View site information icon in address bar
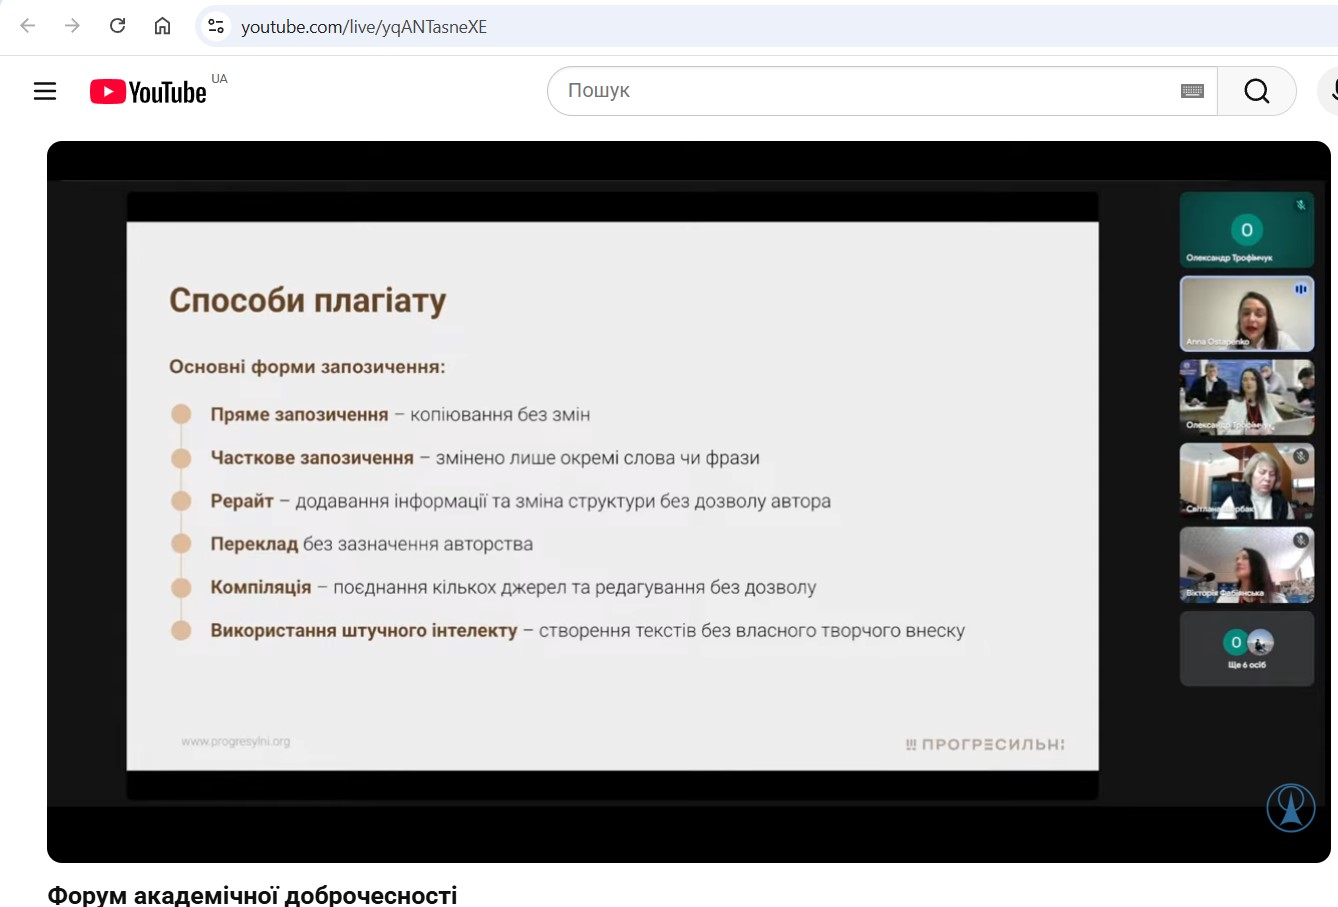The height and width of the screenshot is (907, 1338). click(x=216, y=26)
